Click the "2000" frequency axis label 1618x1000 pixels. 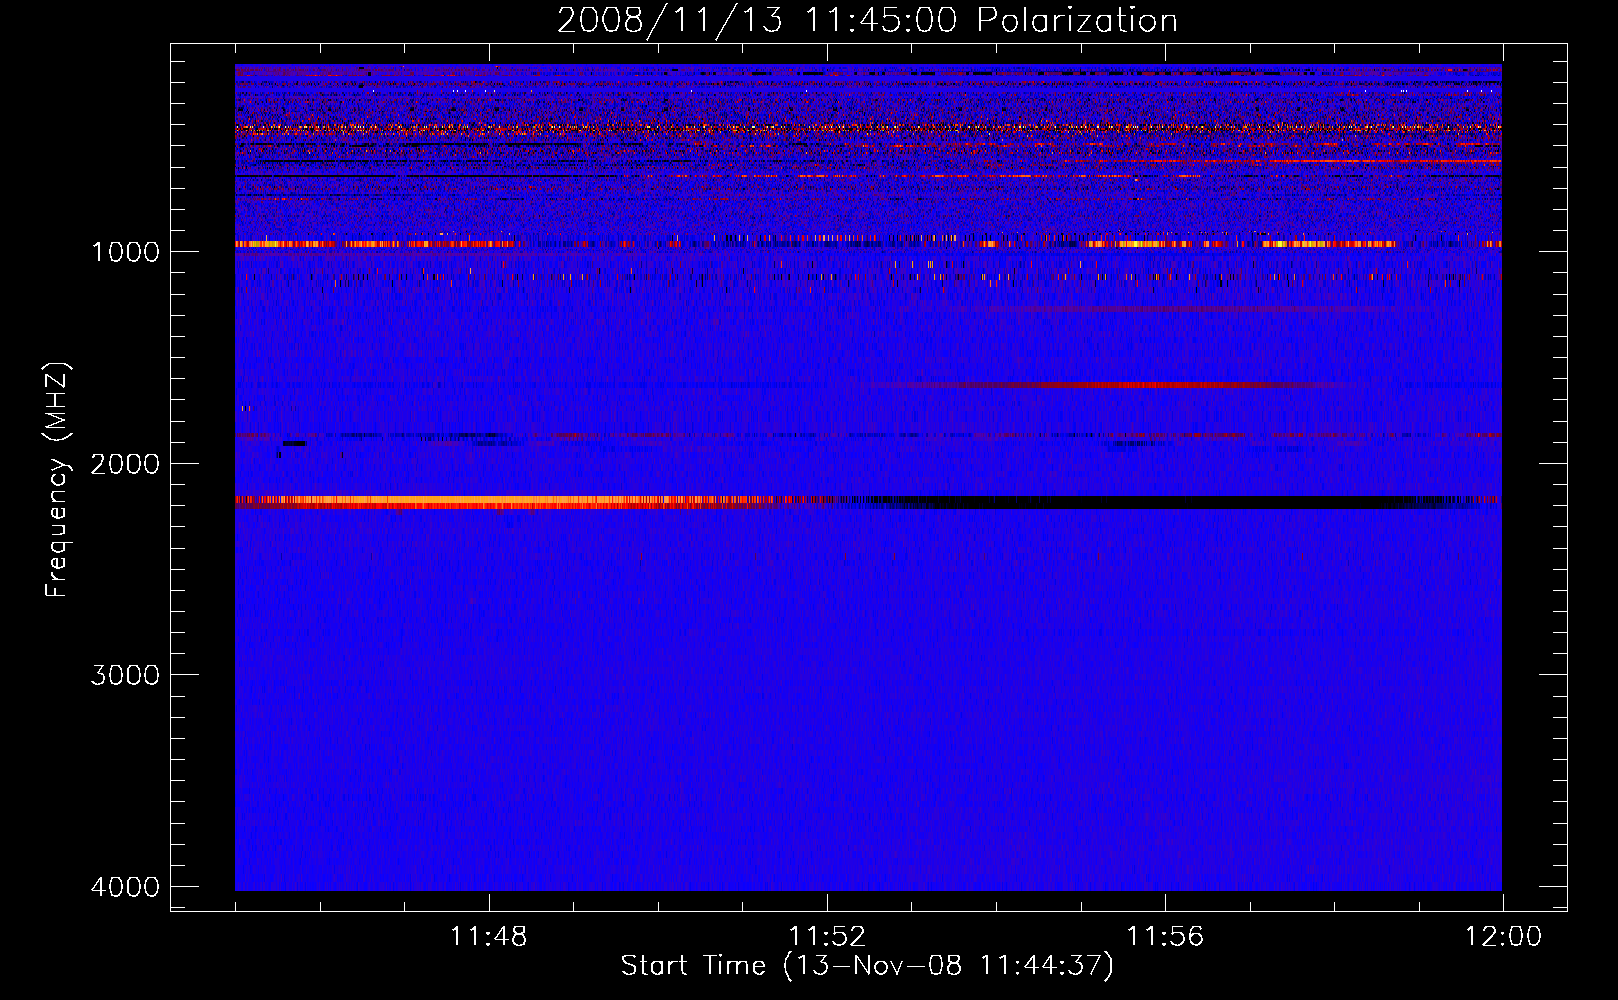click(x=125, y=463)
